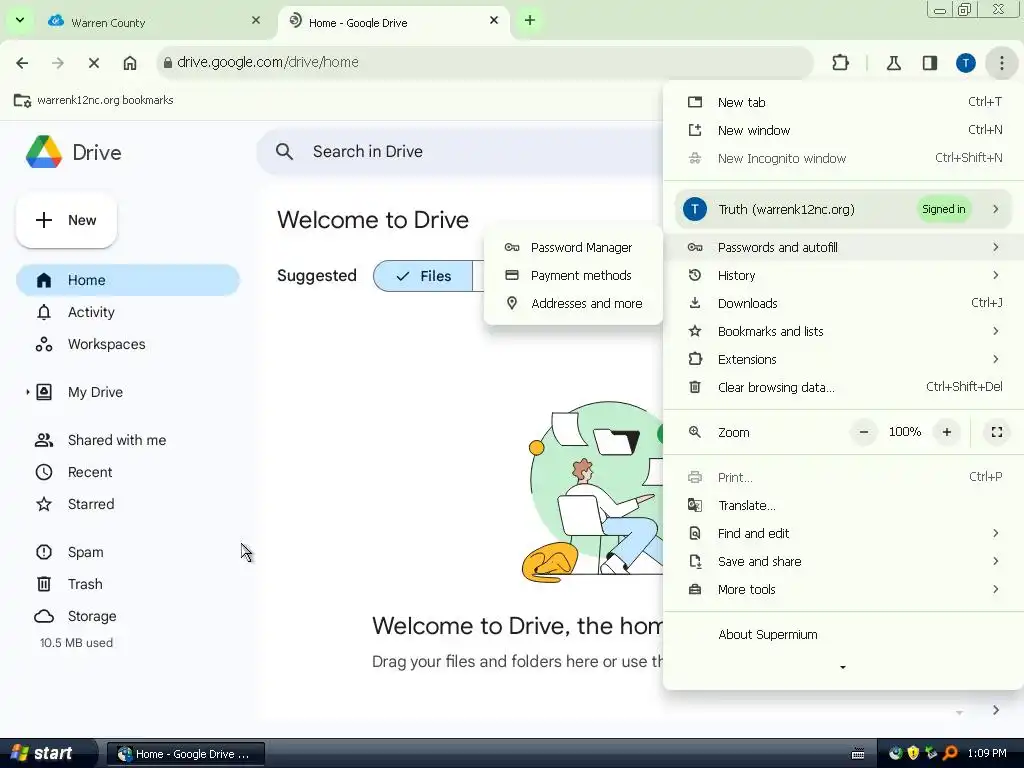
Task: Open Workspaces in sidebar
Action: (x=128, y=344)
